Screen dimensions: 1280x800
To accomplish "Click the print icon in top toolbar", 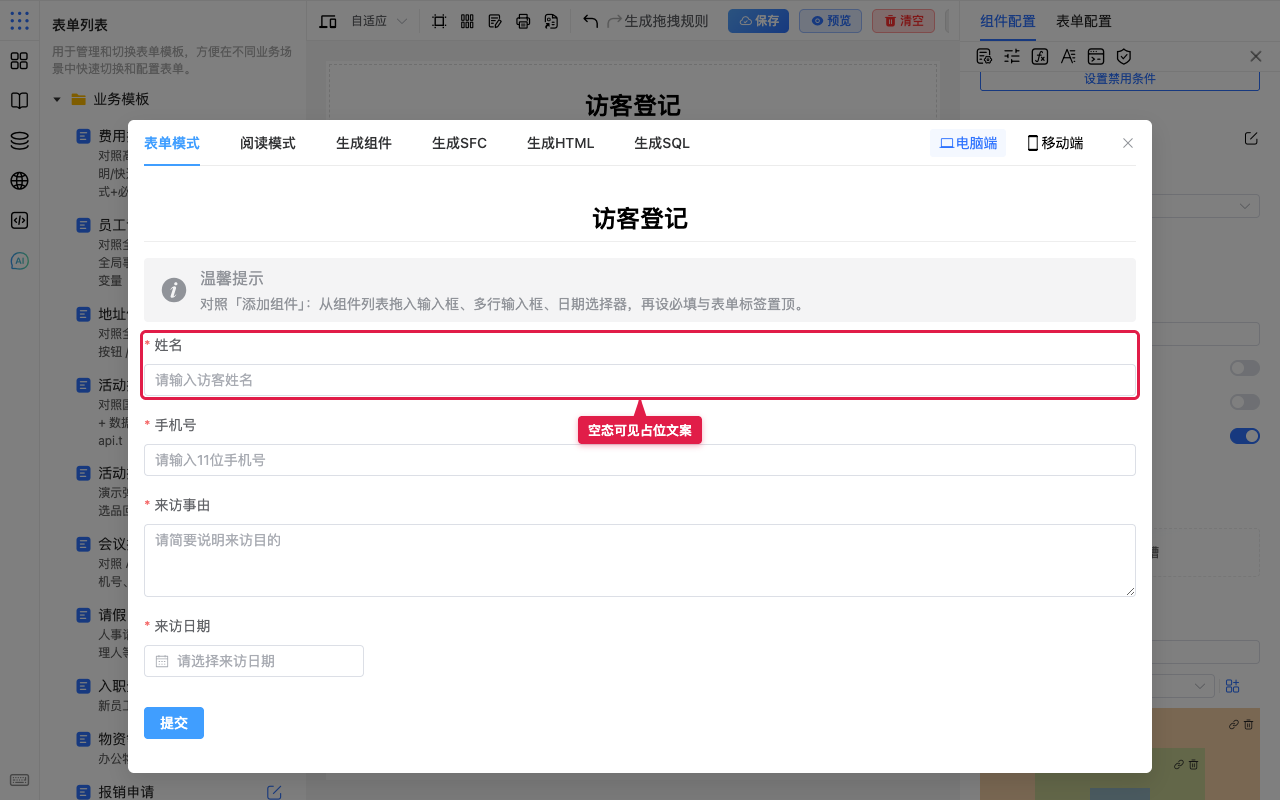I will [523, 21].
